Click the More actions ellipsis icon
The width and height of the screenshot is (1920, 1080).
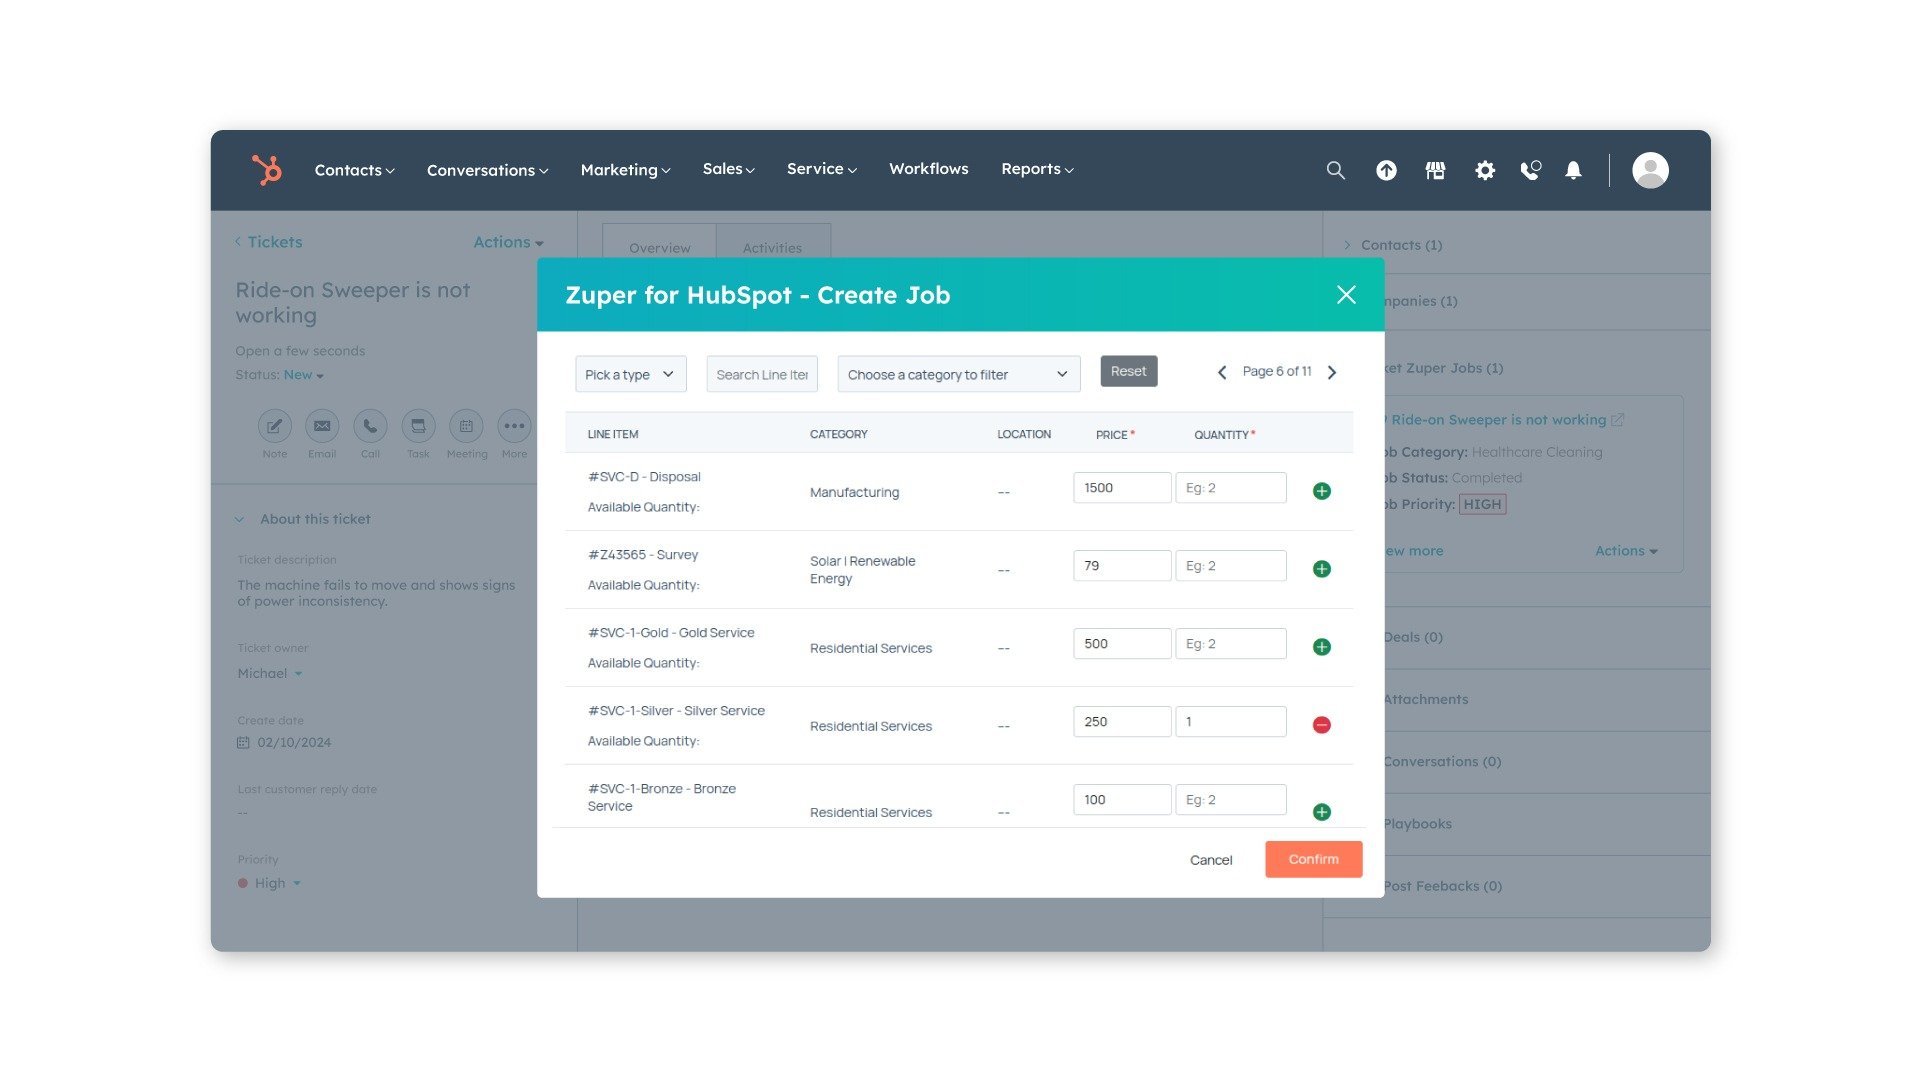(x=514, y=426)
